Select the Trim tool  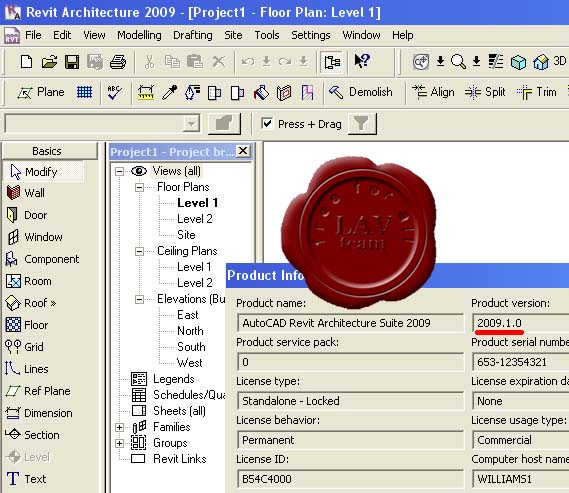click(536, 92)
